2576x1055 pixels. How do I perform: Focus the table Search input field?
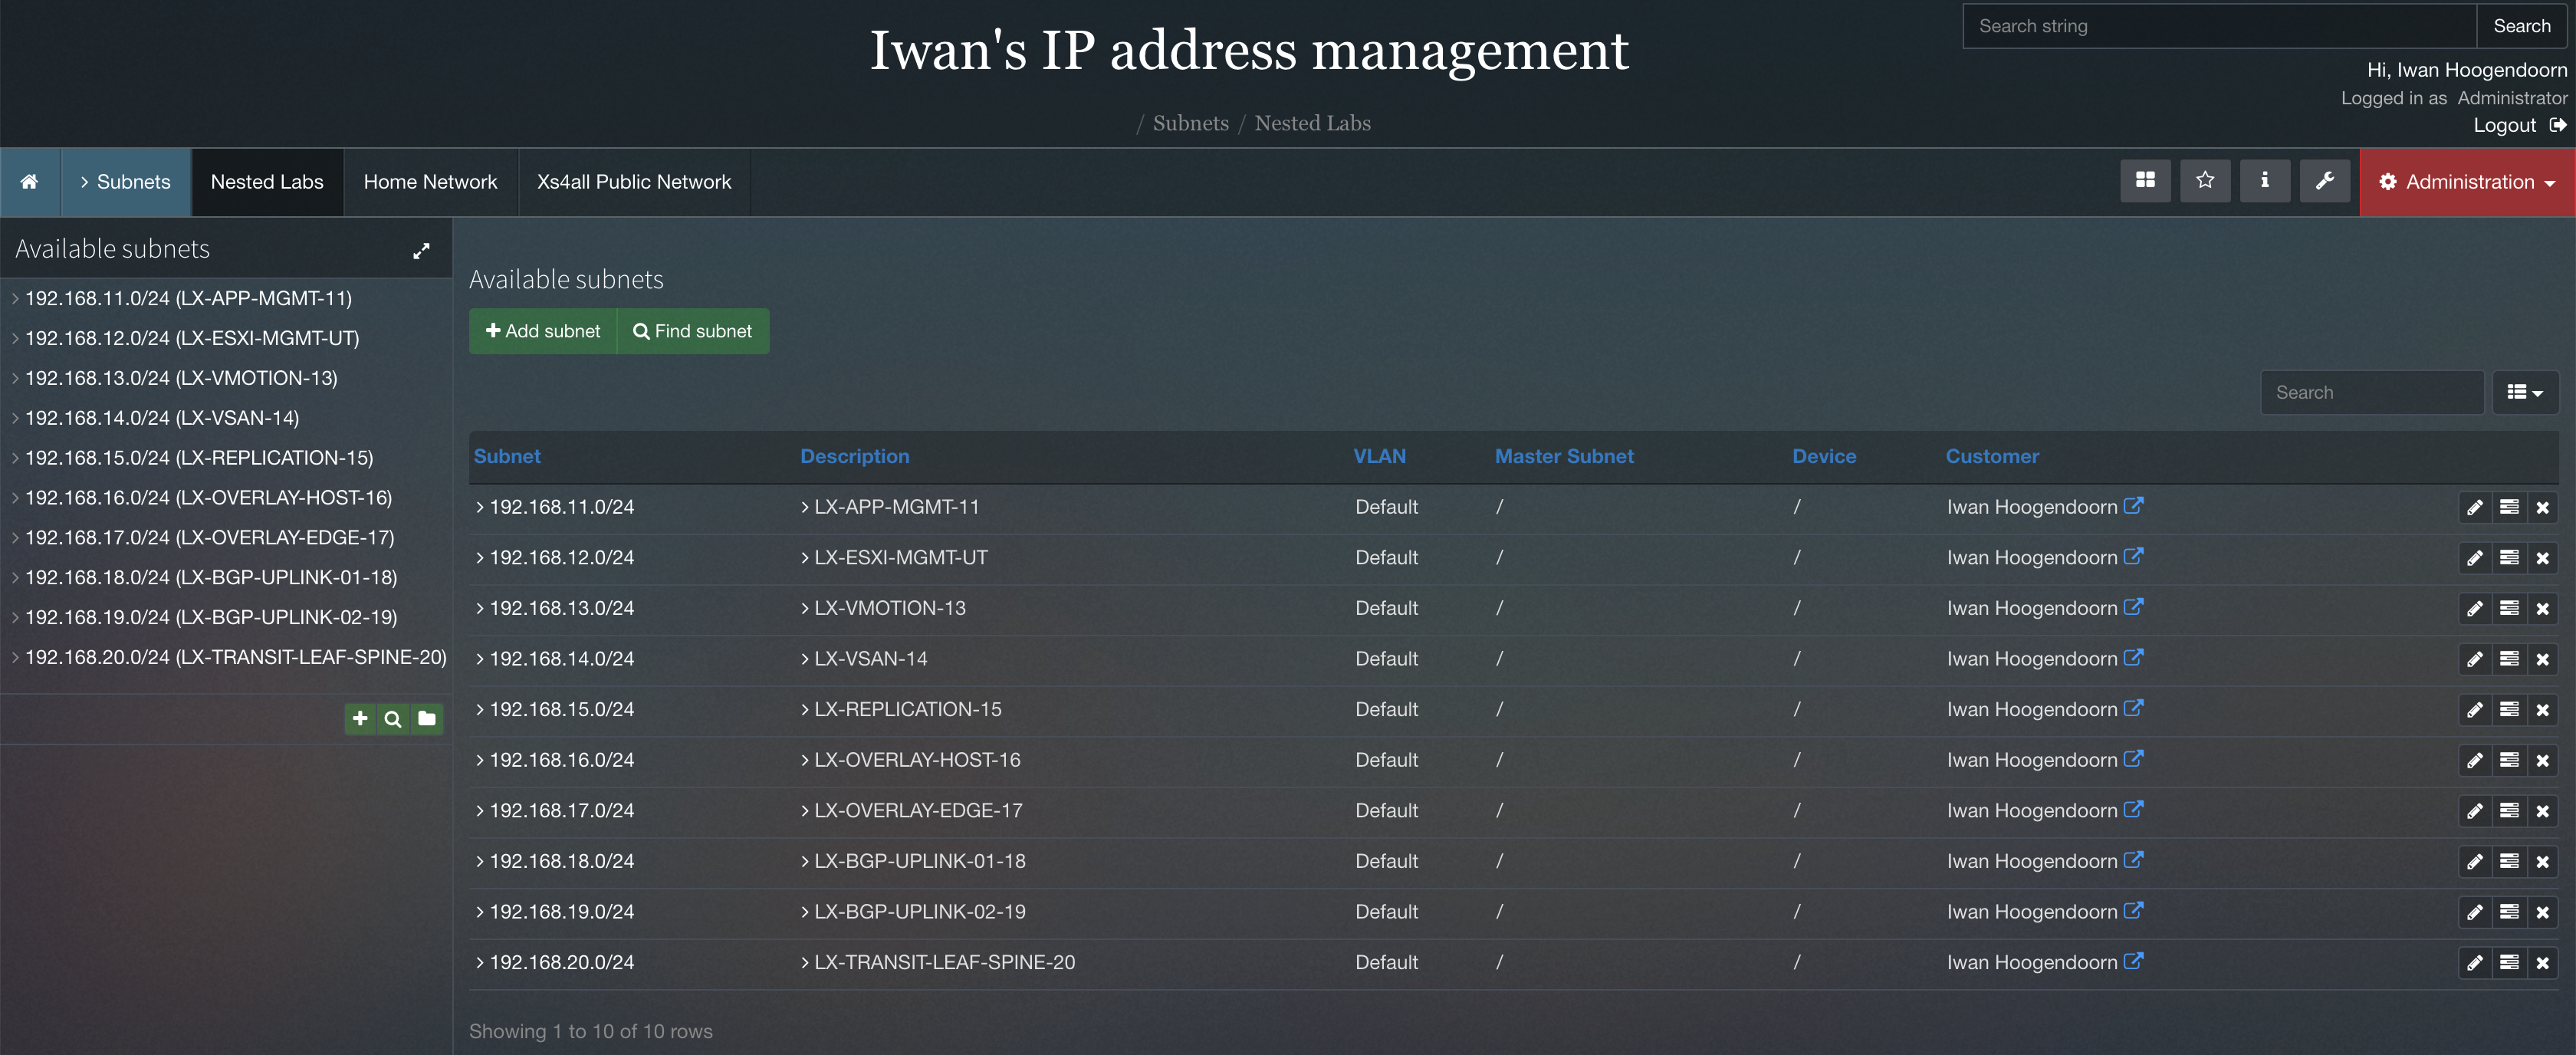coord(2371,393)
